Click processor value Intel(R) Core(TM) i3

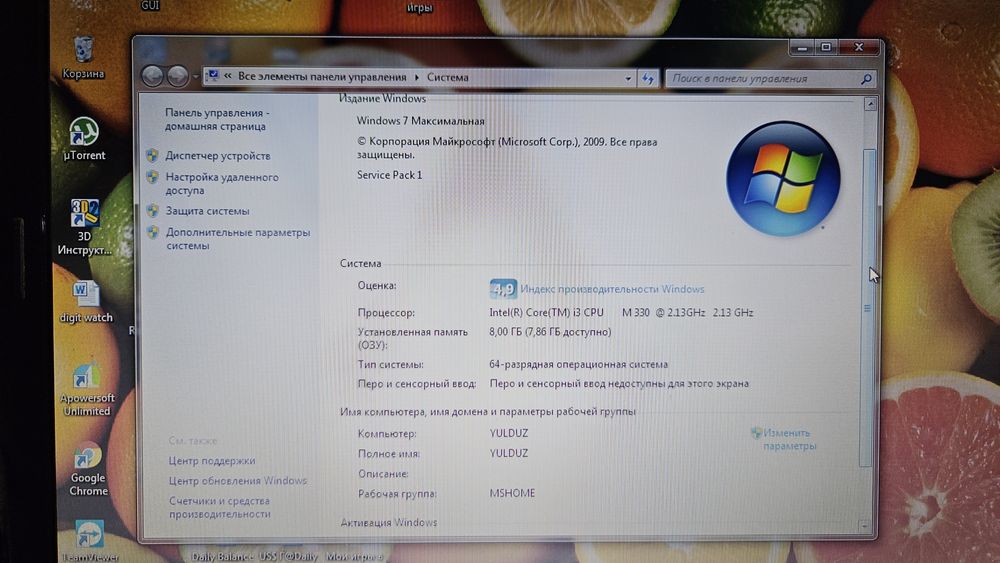click(621, 312)
